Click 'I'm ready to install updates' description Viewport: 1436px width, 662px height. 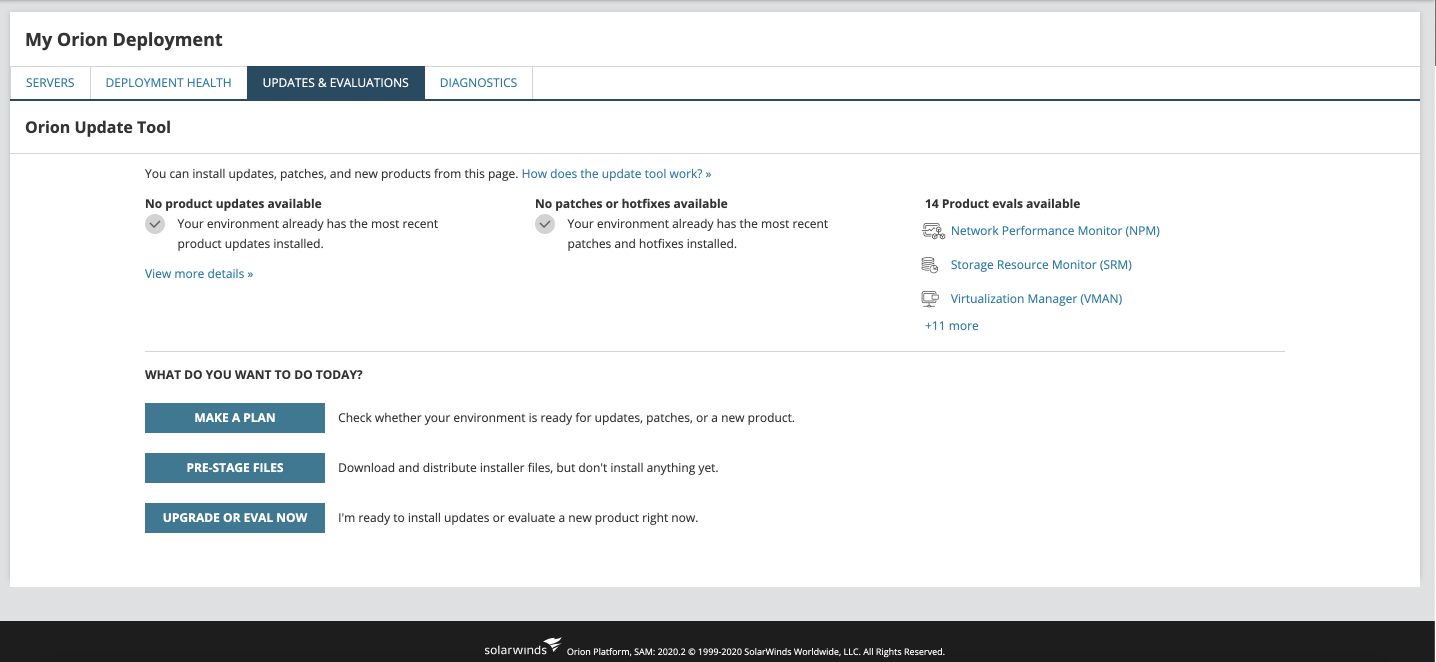tap(518, 518)
